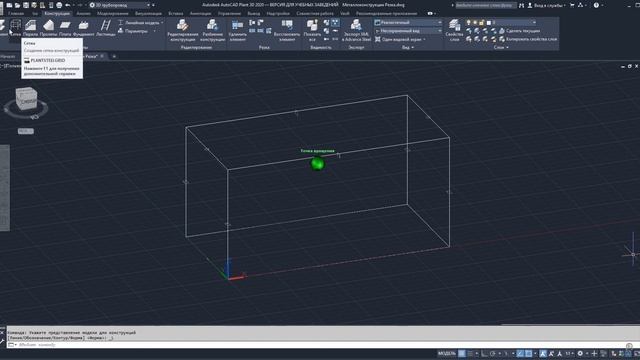Click the white layer color swatch
This screenshot has height=360, width=640.
point(489,22)
